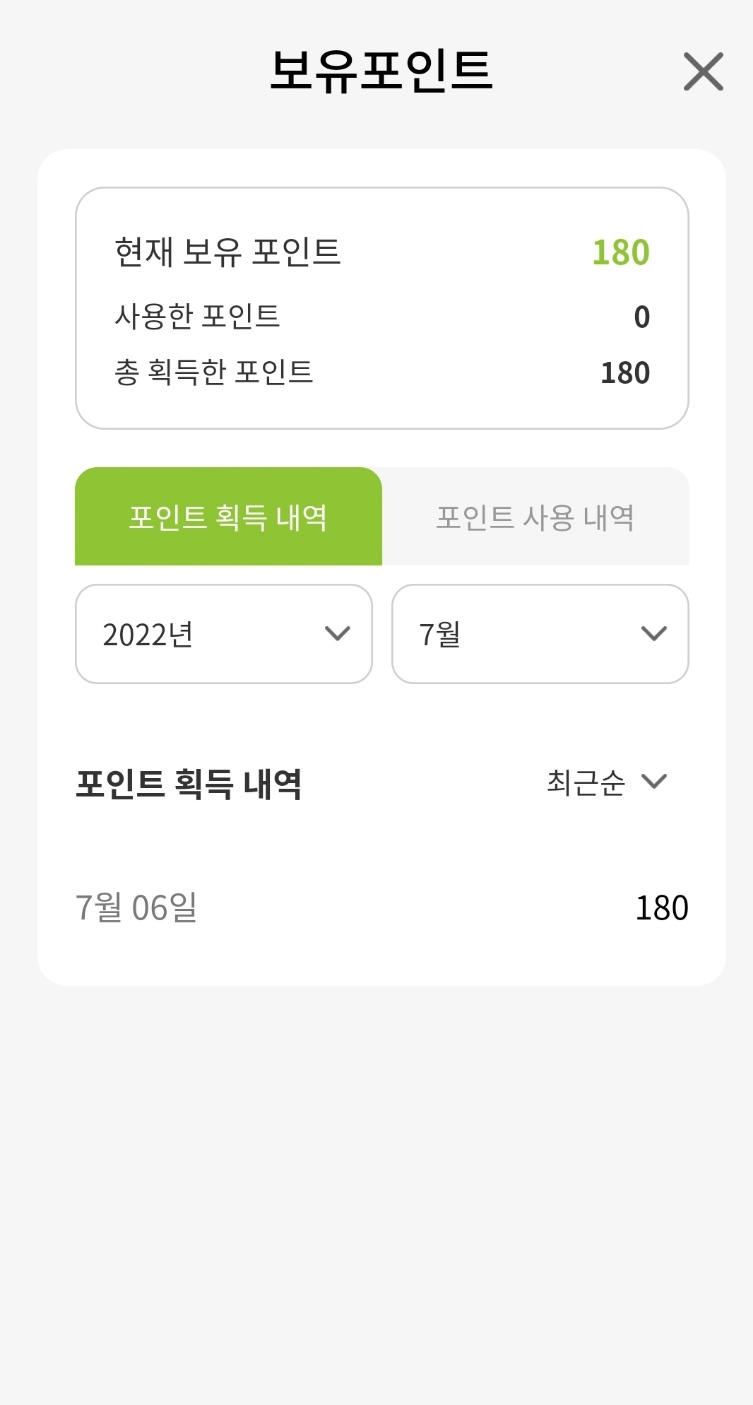Click the chevron arrow in the 7월 box

coord(654,633)
